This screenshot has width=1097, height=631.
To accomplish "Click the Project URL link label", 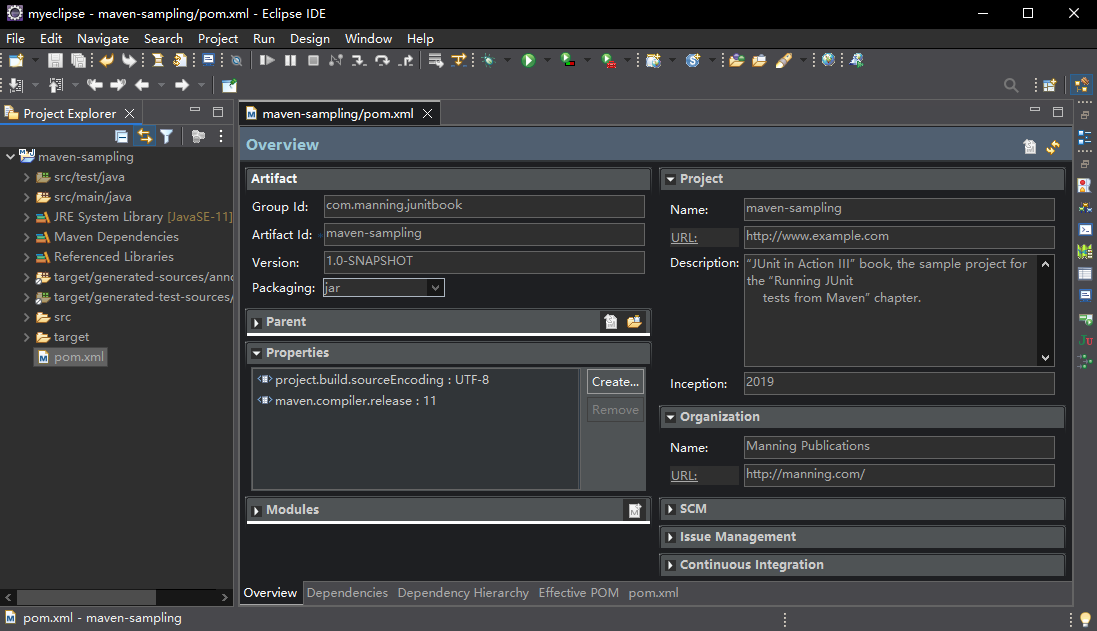I will (x=684, y=238).
